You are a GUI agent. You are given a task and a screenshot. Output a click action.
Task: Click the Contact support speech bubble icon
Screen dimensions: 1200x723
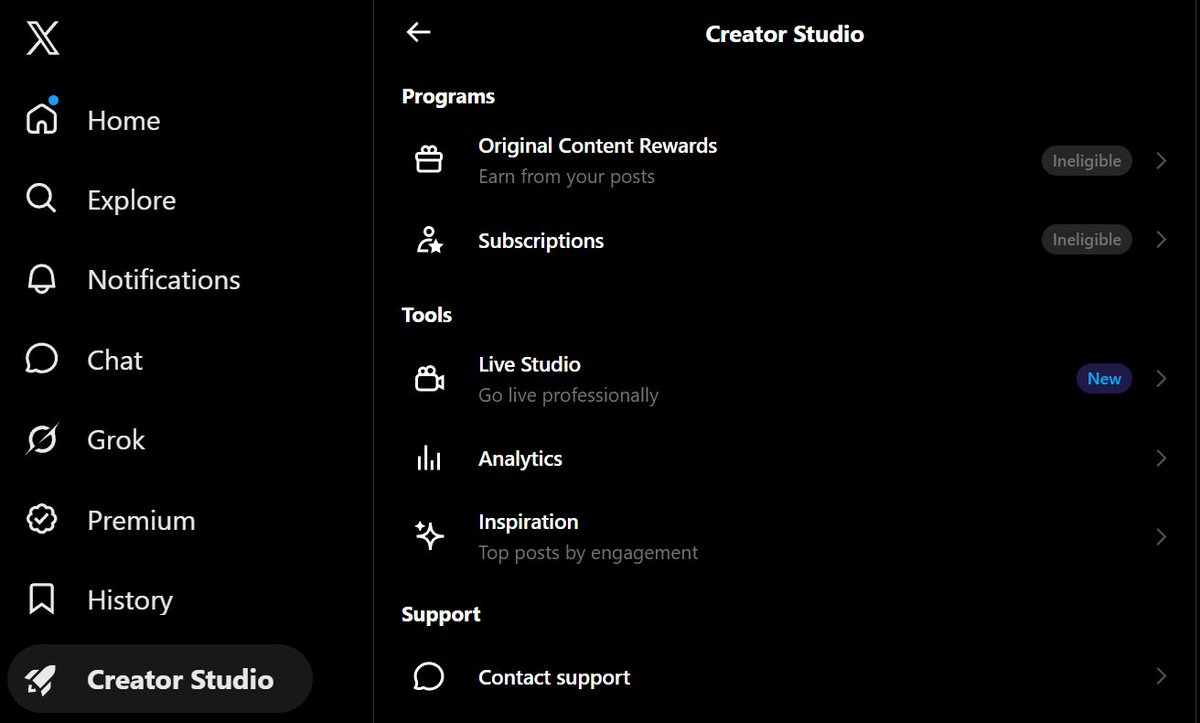pyautogui.click(x=429, y=677)
